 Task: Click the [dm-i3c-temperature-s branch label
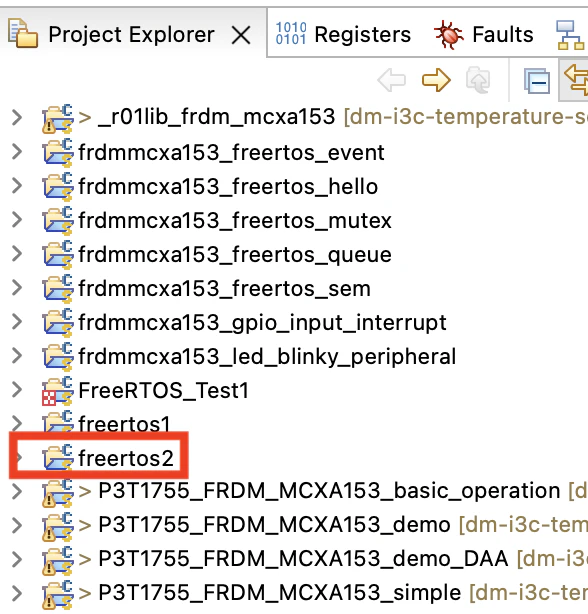pyautogui.click(x=465, y=117)
